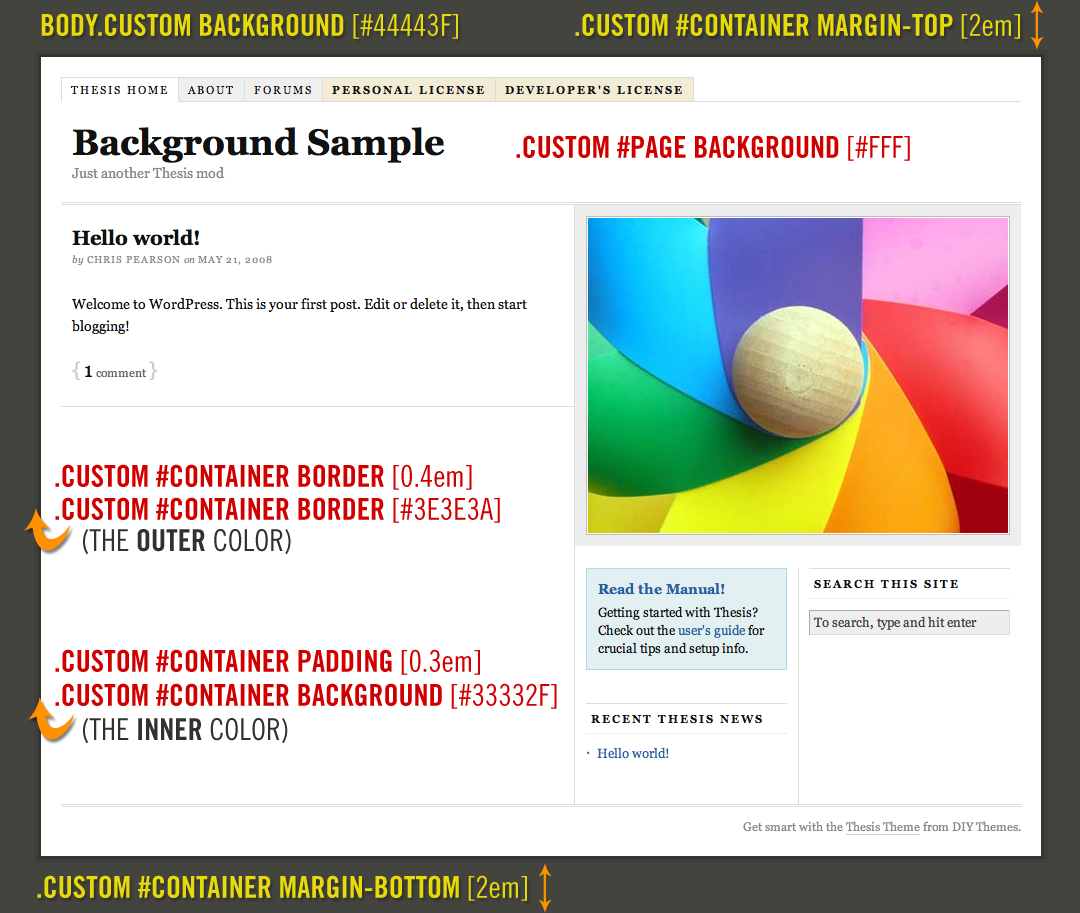
Task: Select the Personal License tab
Action: (x=408, y=90)
